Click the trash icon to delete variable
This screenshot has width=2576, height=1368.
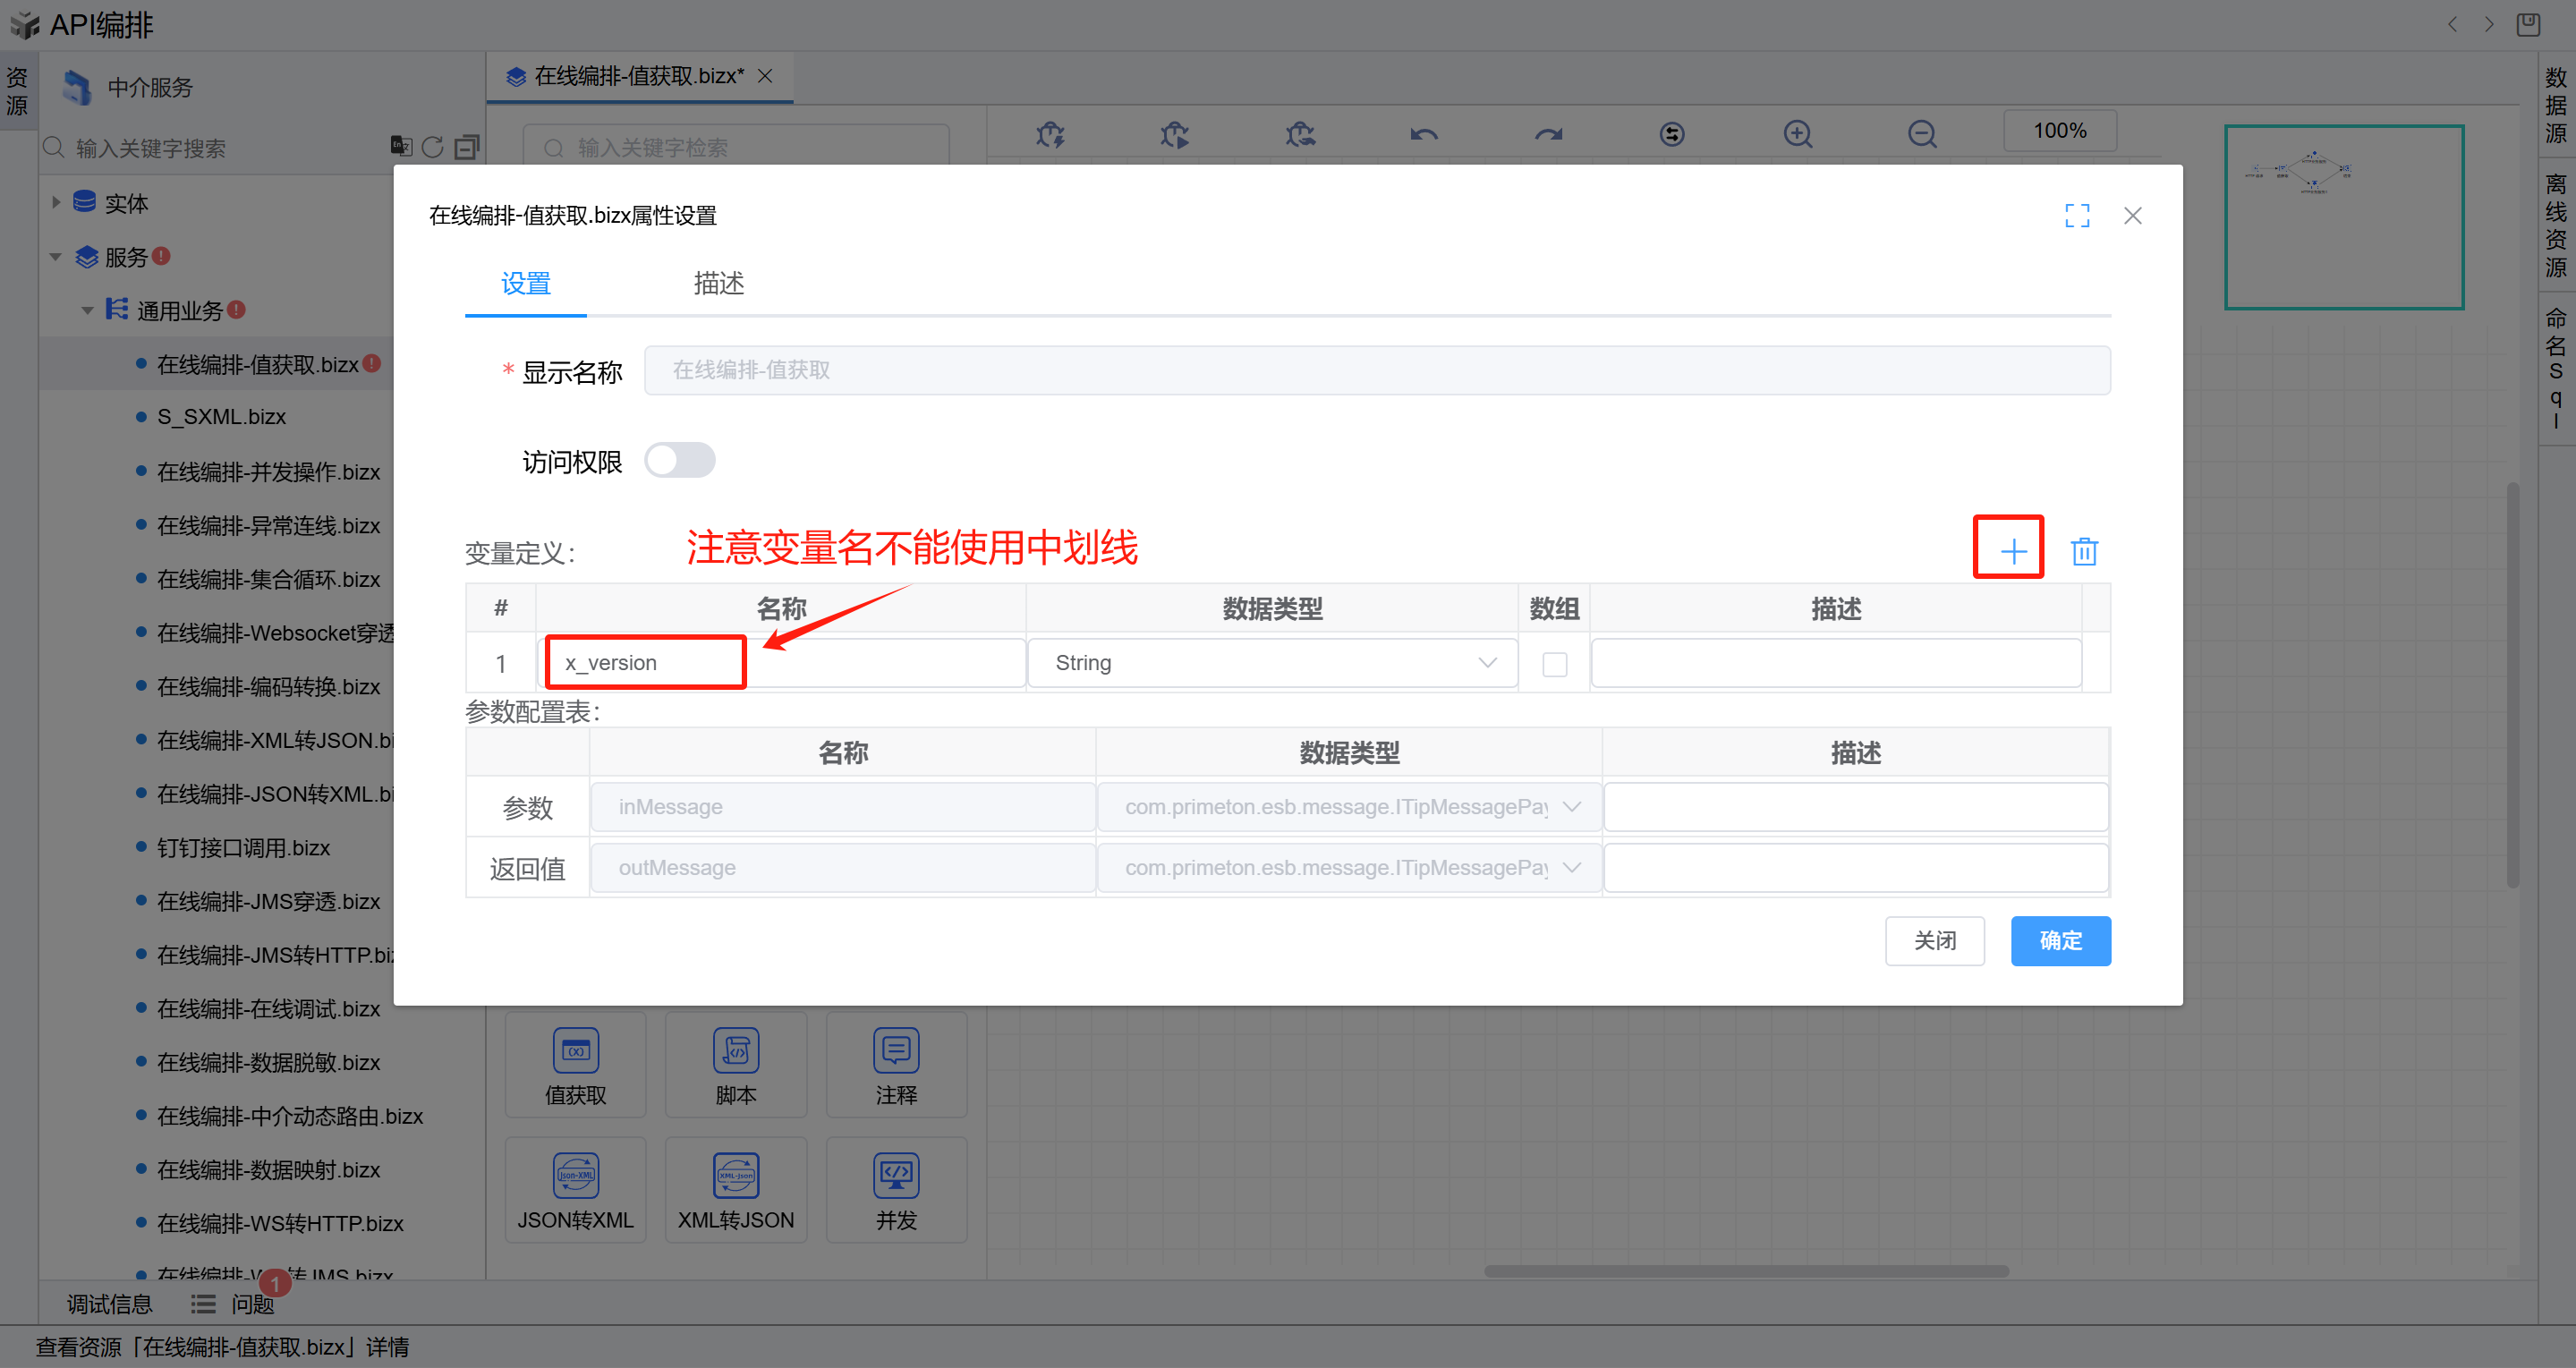(x=2084, y=551)
